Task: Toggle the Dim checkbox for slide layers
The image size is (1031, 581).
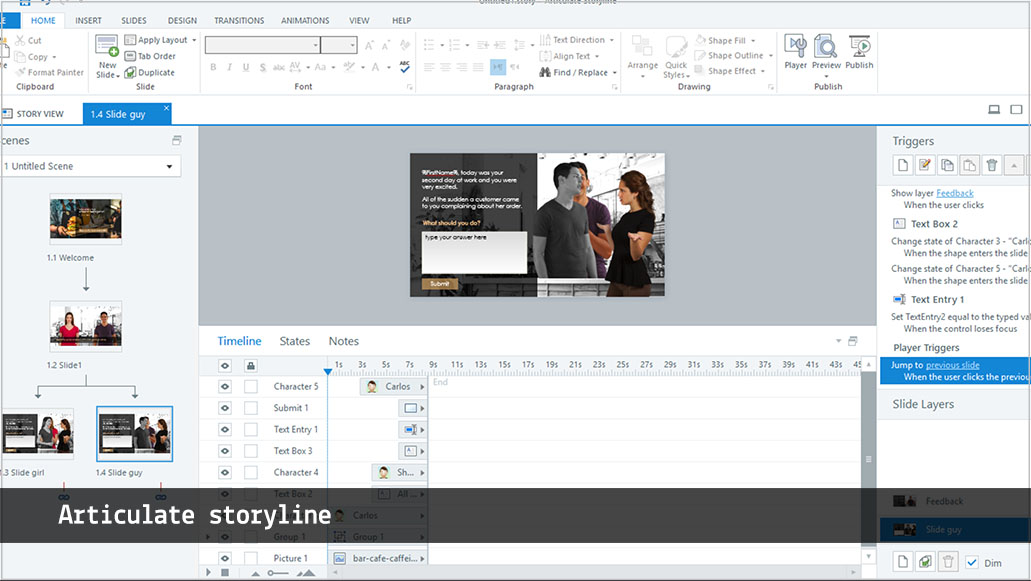Action: pos(972,563)
